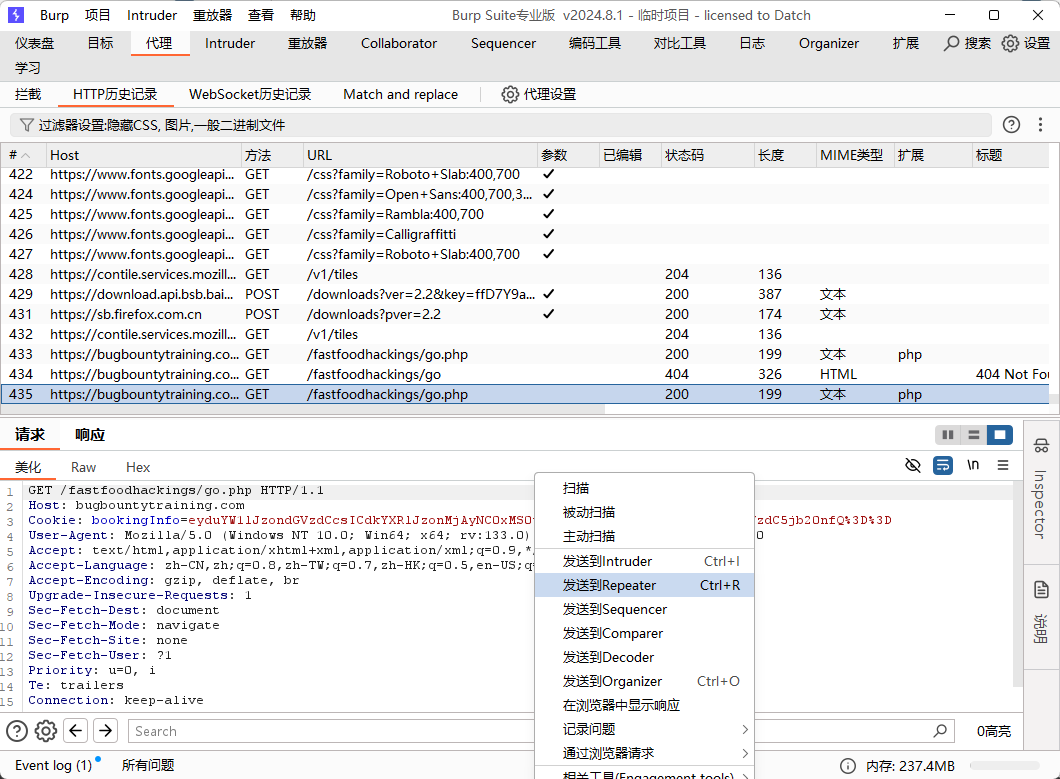The width and height of the screenshot is (1060, 779).
Task: Switch to the 目标 tab
Action: coord(100,43)
